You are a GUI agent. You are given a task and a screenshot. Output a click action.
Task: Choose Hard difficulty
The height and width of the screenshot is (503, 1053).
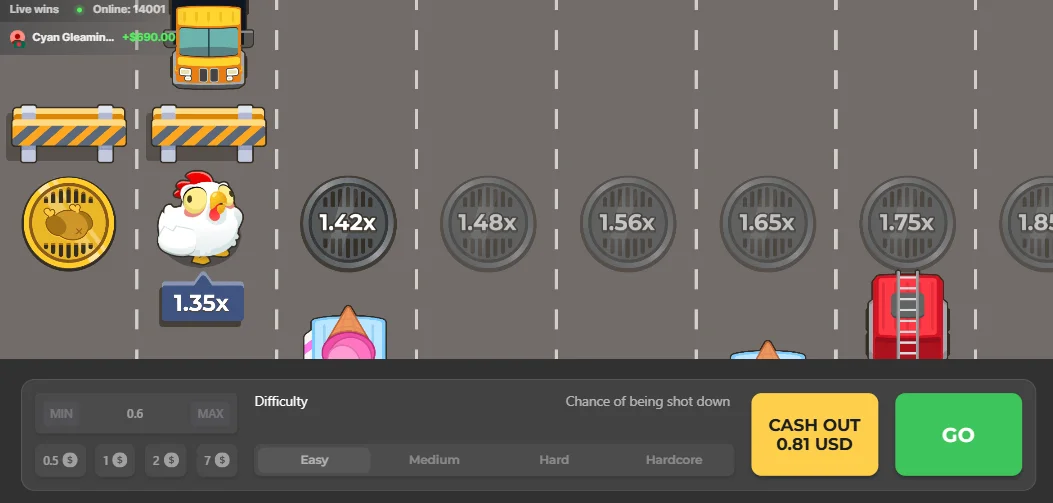tap(554, 460)
